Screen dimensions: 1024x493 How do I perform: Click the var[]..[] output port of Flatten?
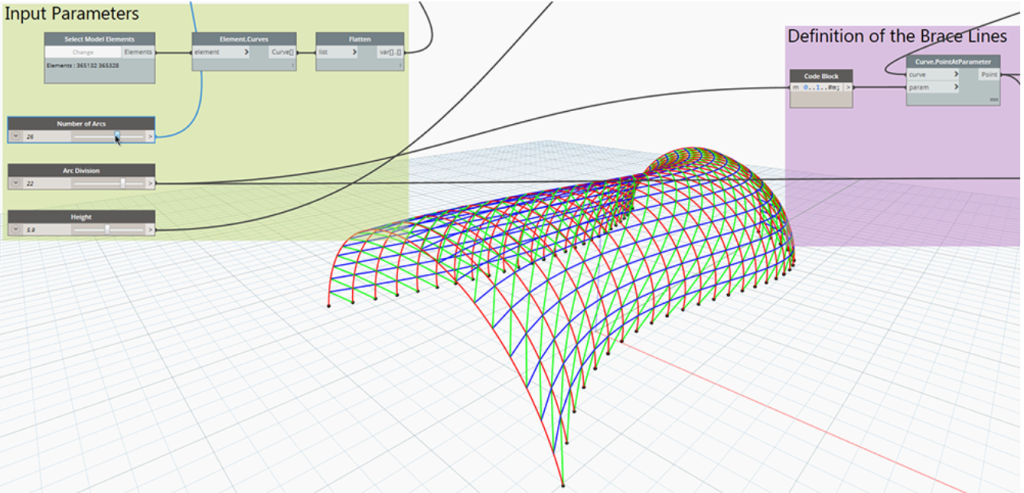(x=391, y=52)
